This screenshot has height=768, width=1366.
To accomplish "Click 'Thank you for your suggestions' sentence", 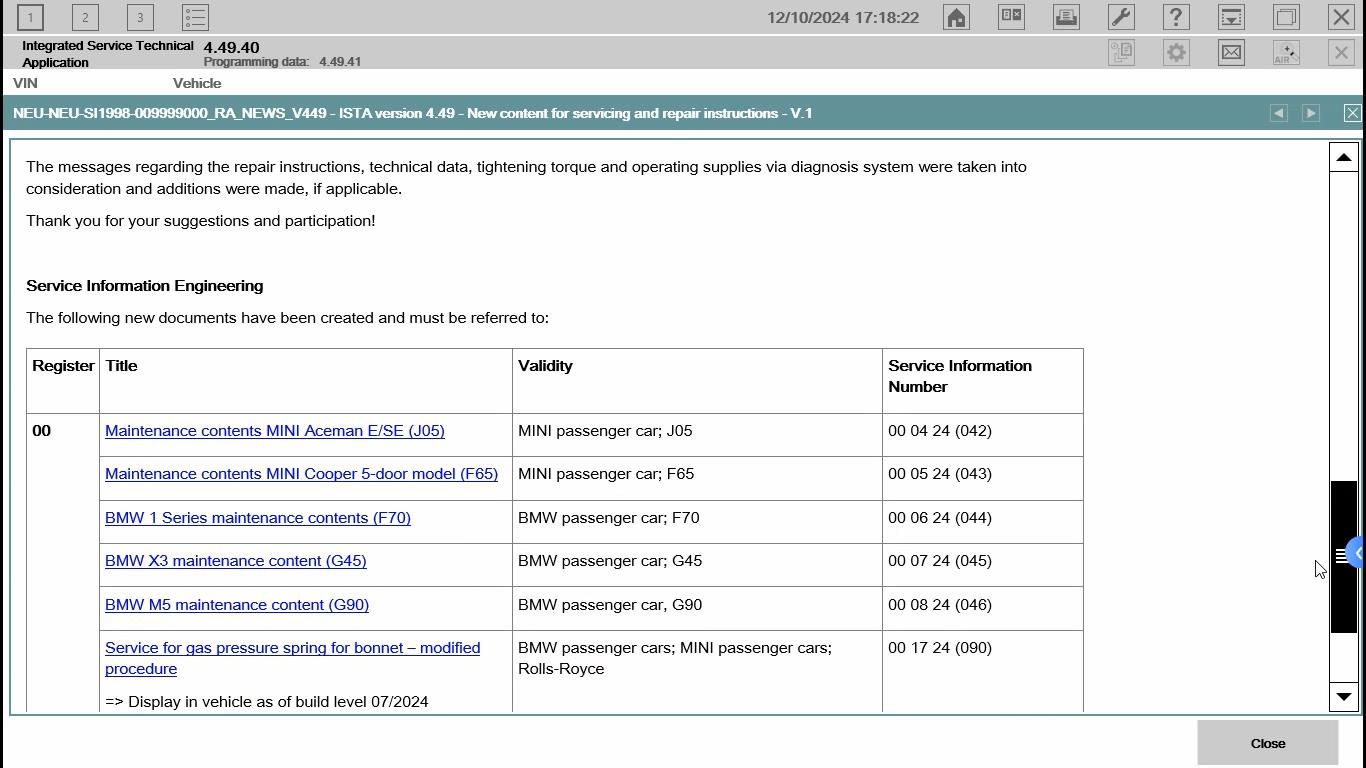I will click(201, 221).
